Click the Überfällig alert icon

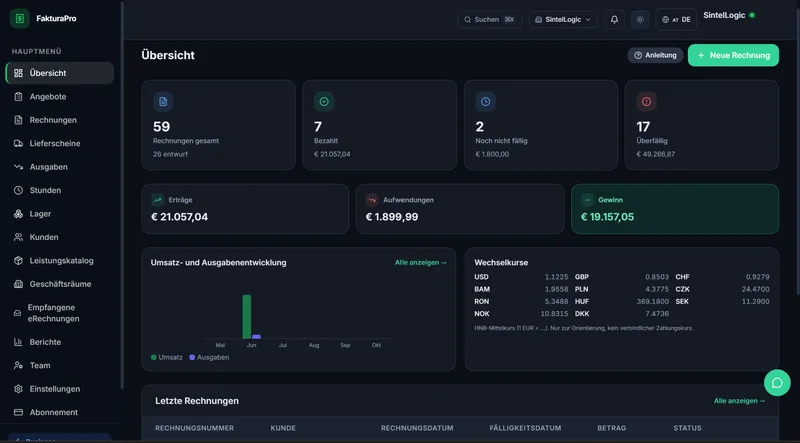point(646,102)
